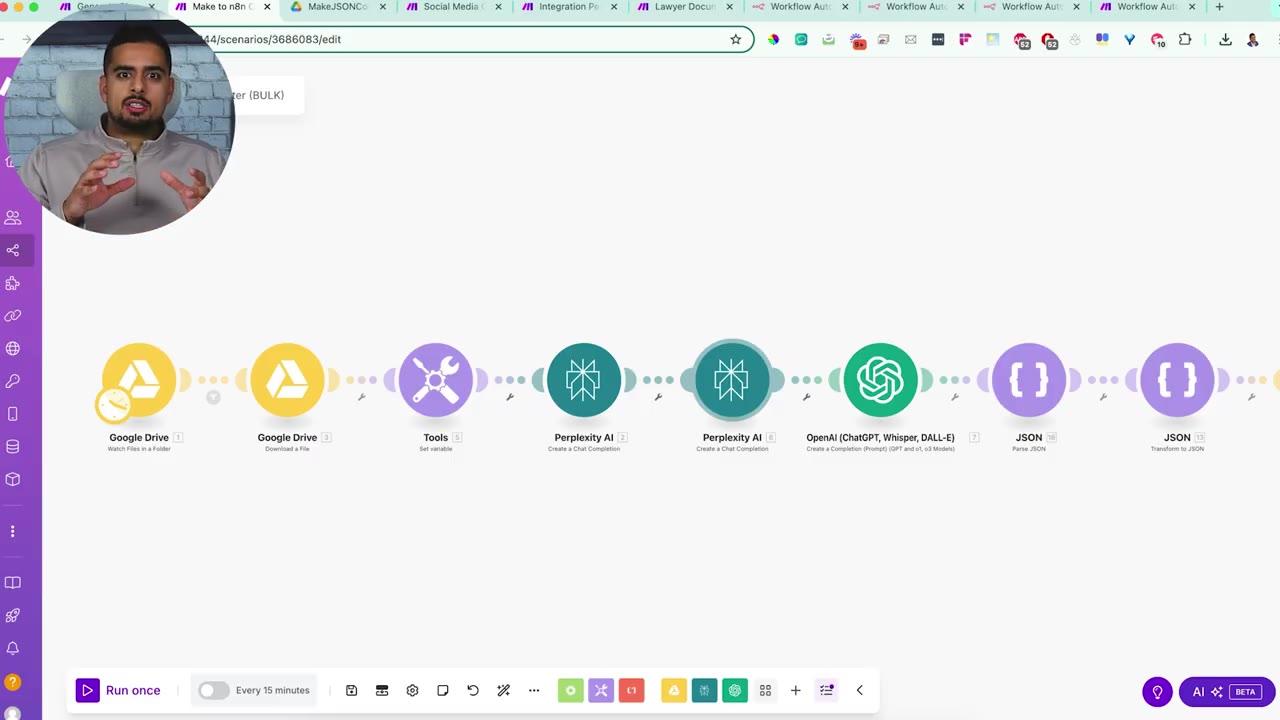Close the MakeJSONCo browser tab
The height and width of the screenshot is (720, 1280).
click(382, 7)
